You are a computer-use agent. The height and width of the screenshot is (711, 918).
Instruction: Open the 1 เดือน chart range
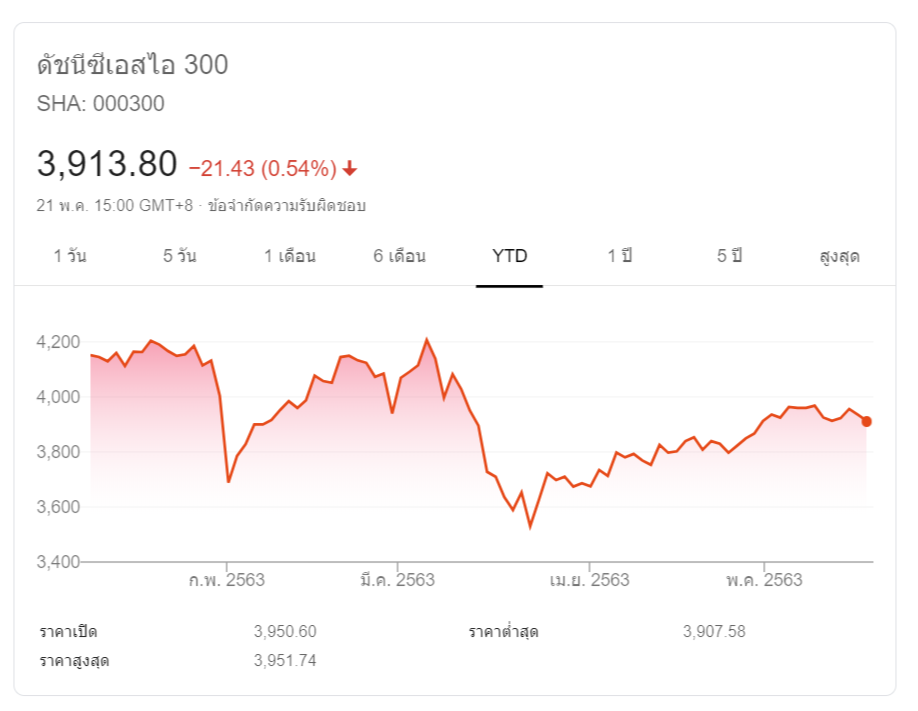(290, 256)
